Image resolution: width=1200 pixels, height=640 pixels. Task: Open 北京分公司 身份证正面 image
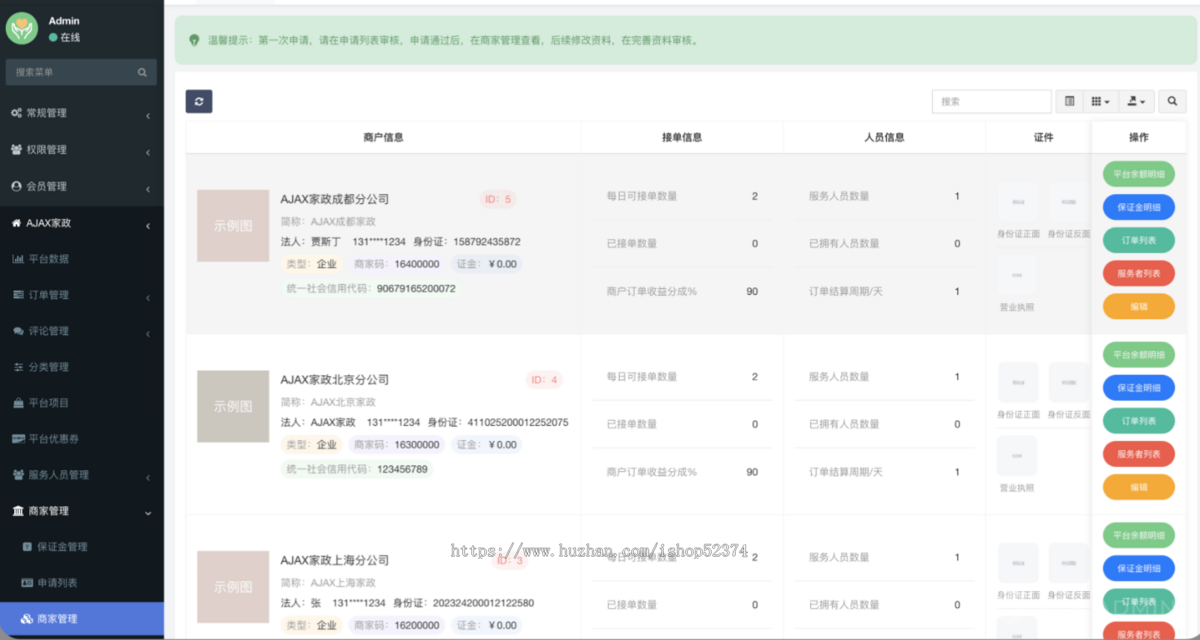tap(1018, 383)
